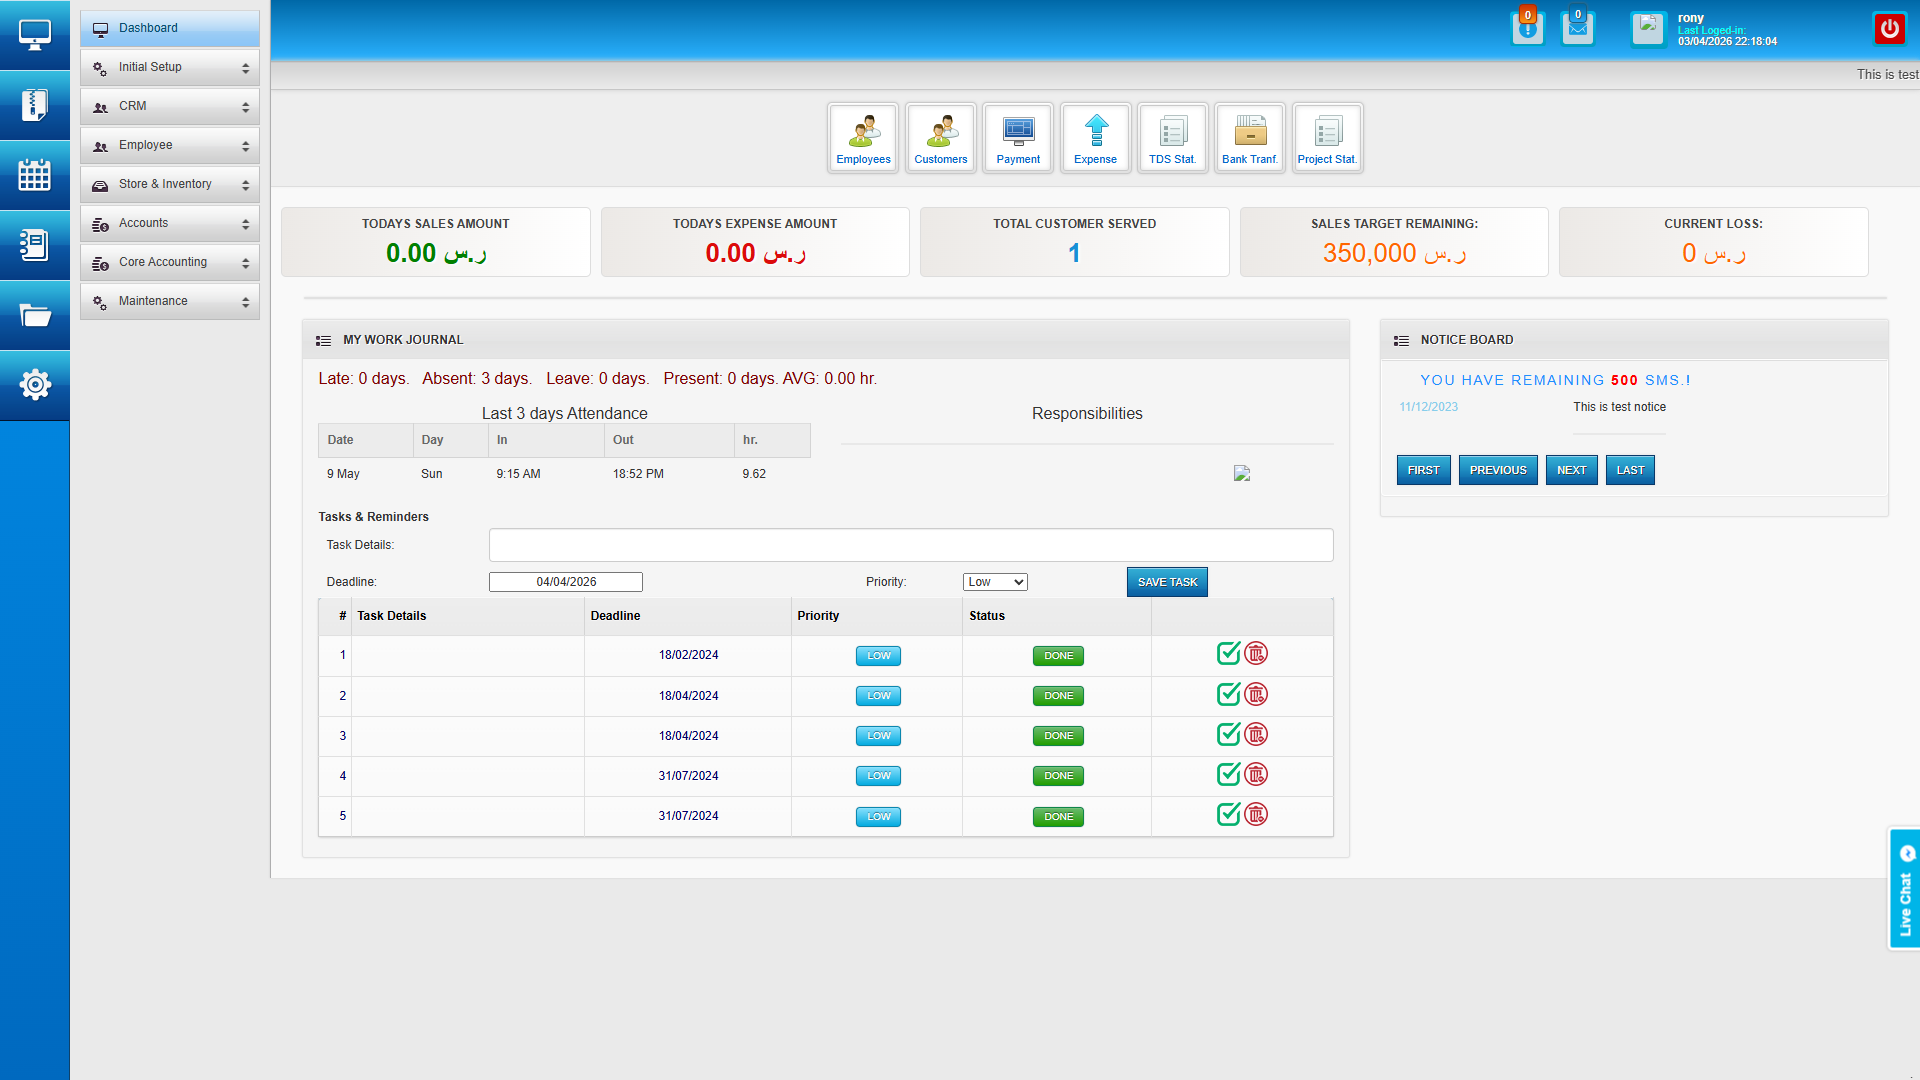Image resolution: width=1920 pixels, height=1080 pixels.
Task: Open the Project Stat. shortcut icon
Action: [x=1327, y=138]
